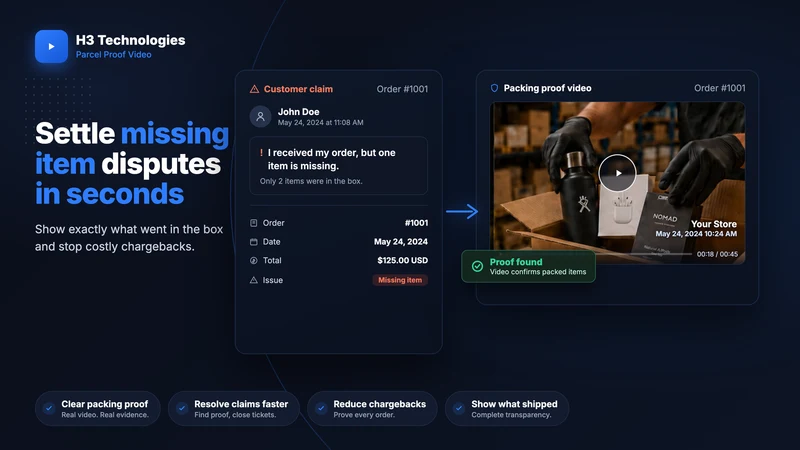The height and width of the screenshot is (450, 800).
Task: Click the Order row document icon
Action: 254,223
